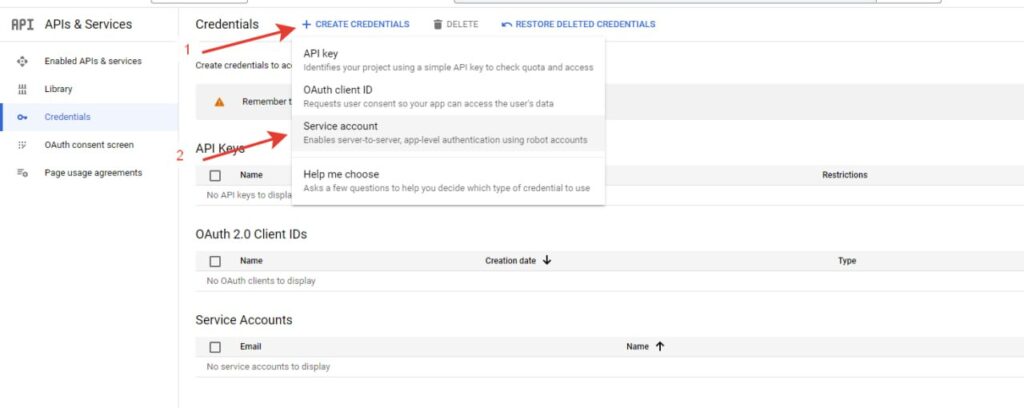Click Name column header in Service Accounts
1024x408 pixels.
click(637, 347)
